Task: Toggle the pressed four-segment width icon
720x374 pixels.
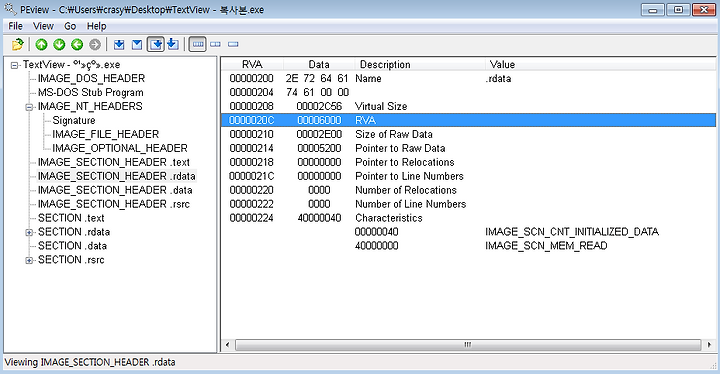Action: tap(197, 45)
